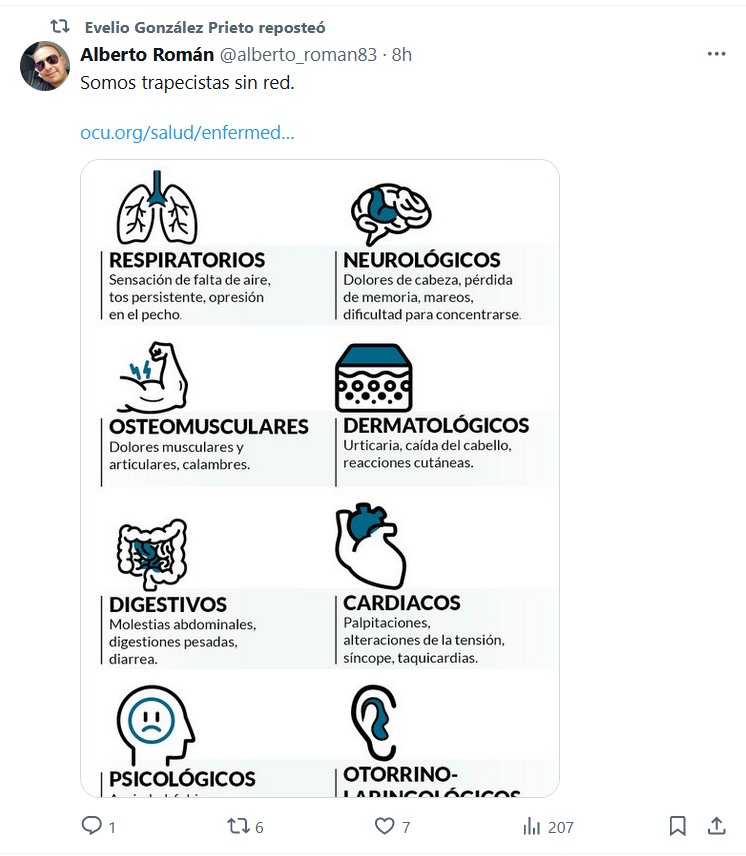View tweet analytics bar chart icon
Image resolution: width=746 pixels, height=856 pixels.
tap(532, 826)
